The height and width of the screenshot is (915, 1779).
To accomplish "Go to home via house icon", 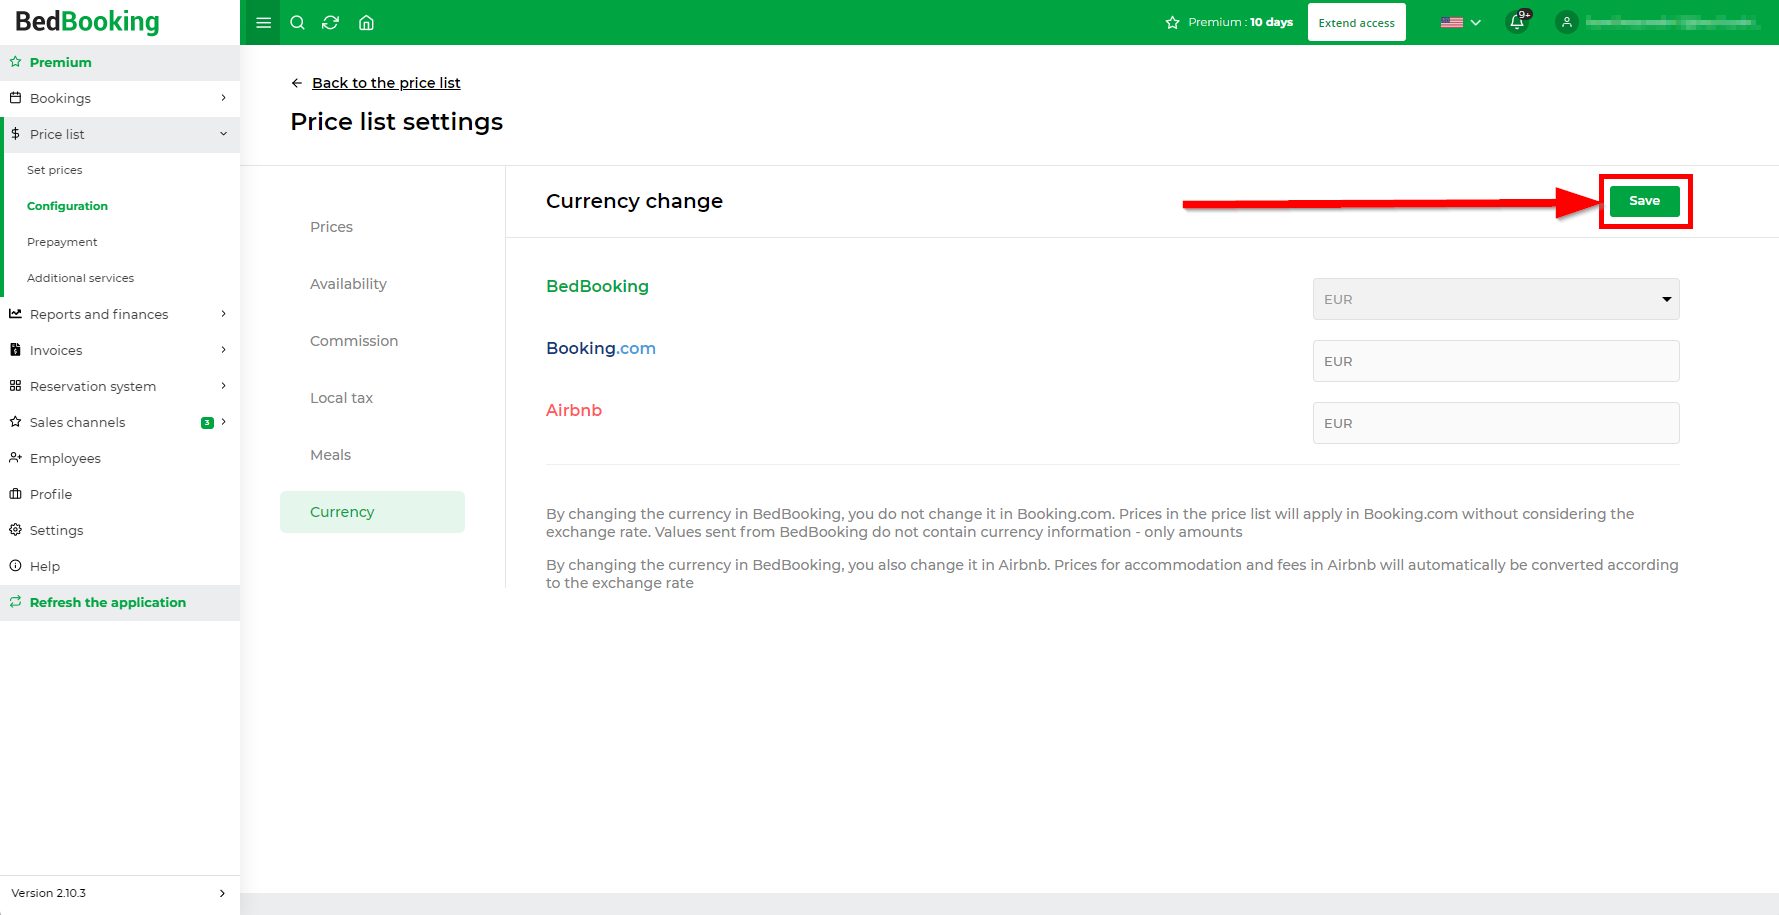I will tap(367, 23).
